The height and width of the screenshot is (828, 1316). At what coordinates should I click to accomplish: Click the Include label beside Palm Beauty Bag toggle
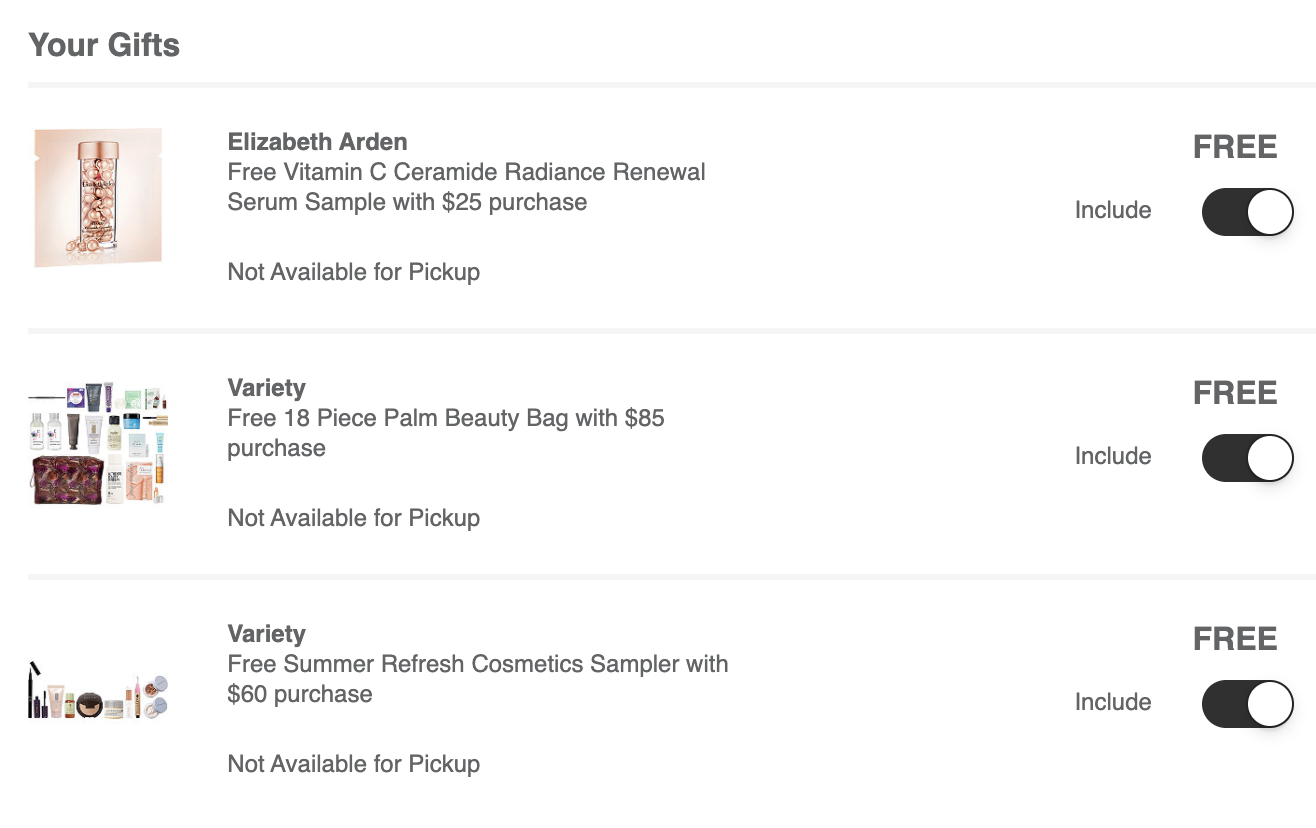(1113, 456)
